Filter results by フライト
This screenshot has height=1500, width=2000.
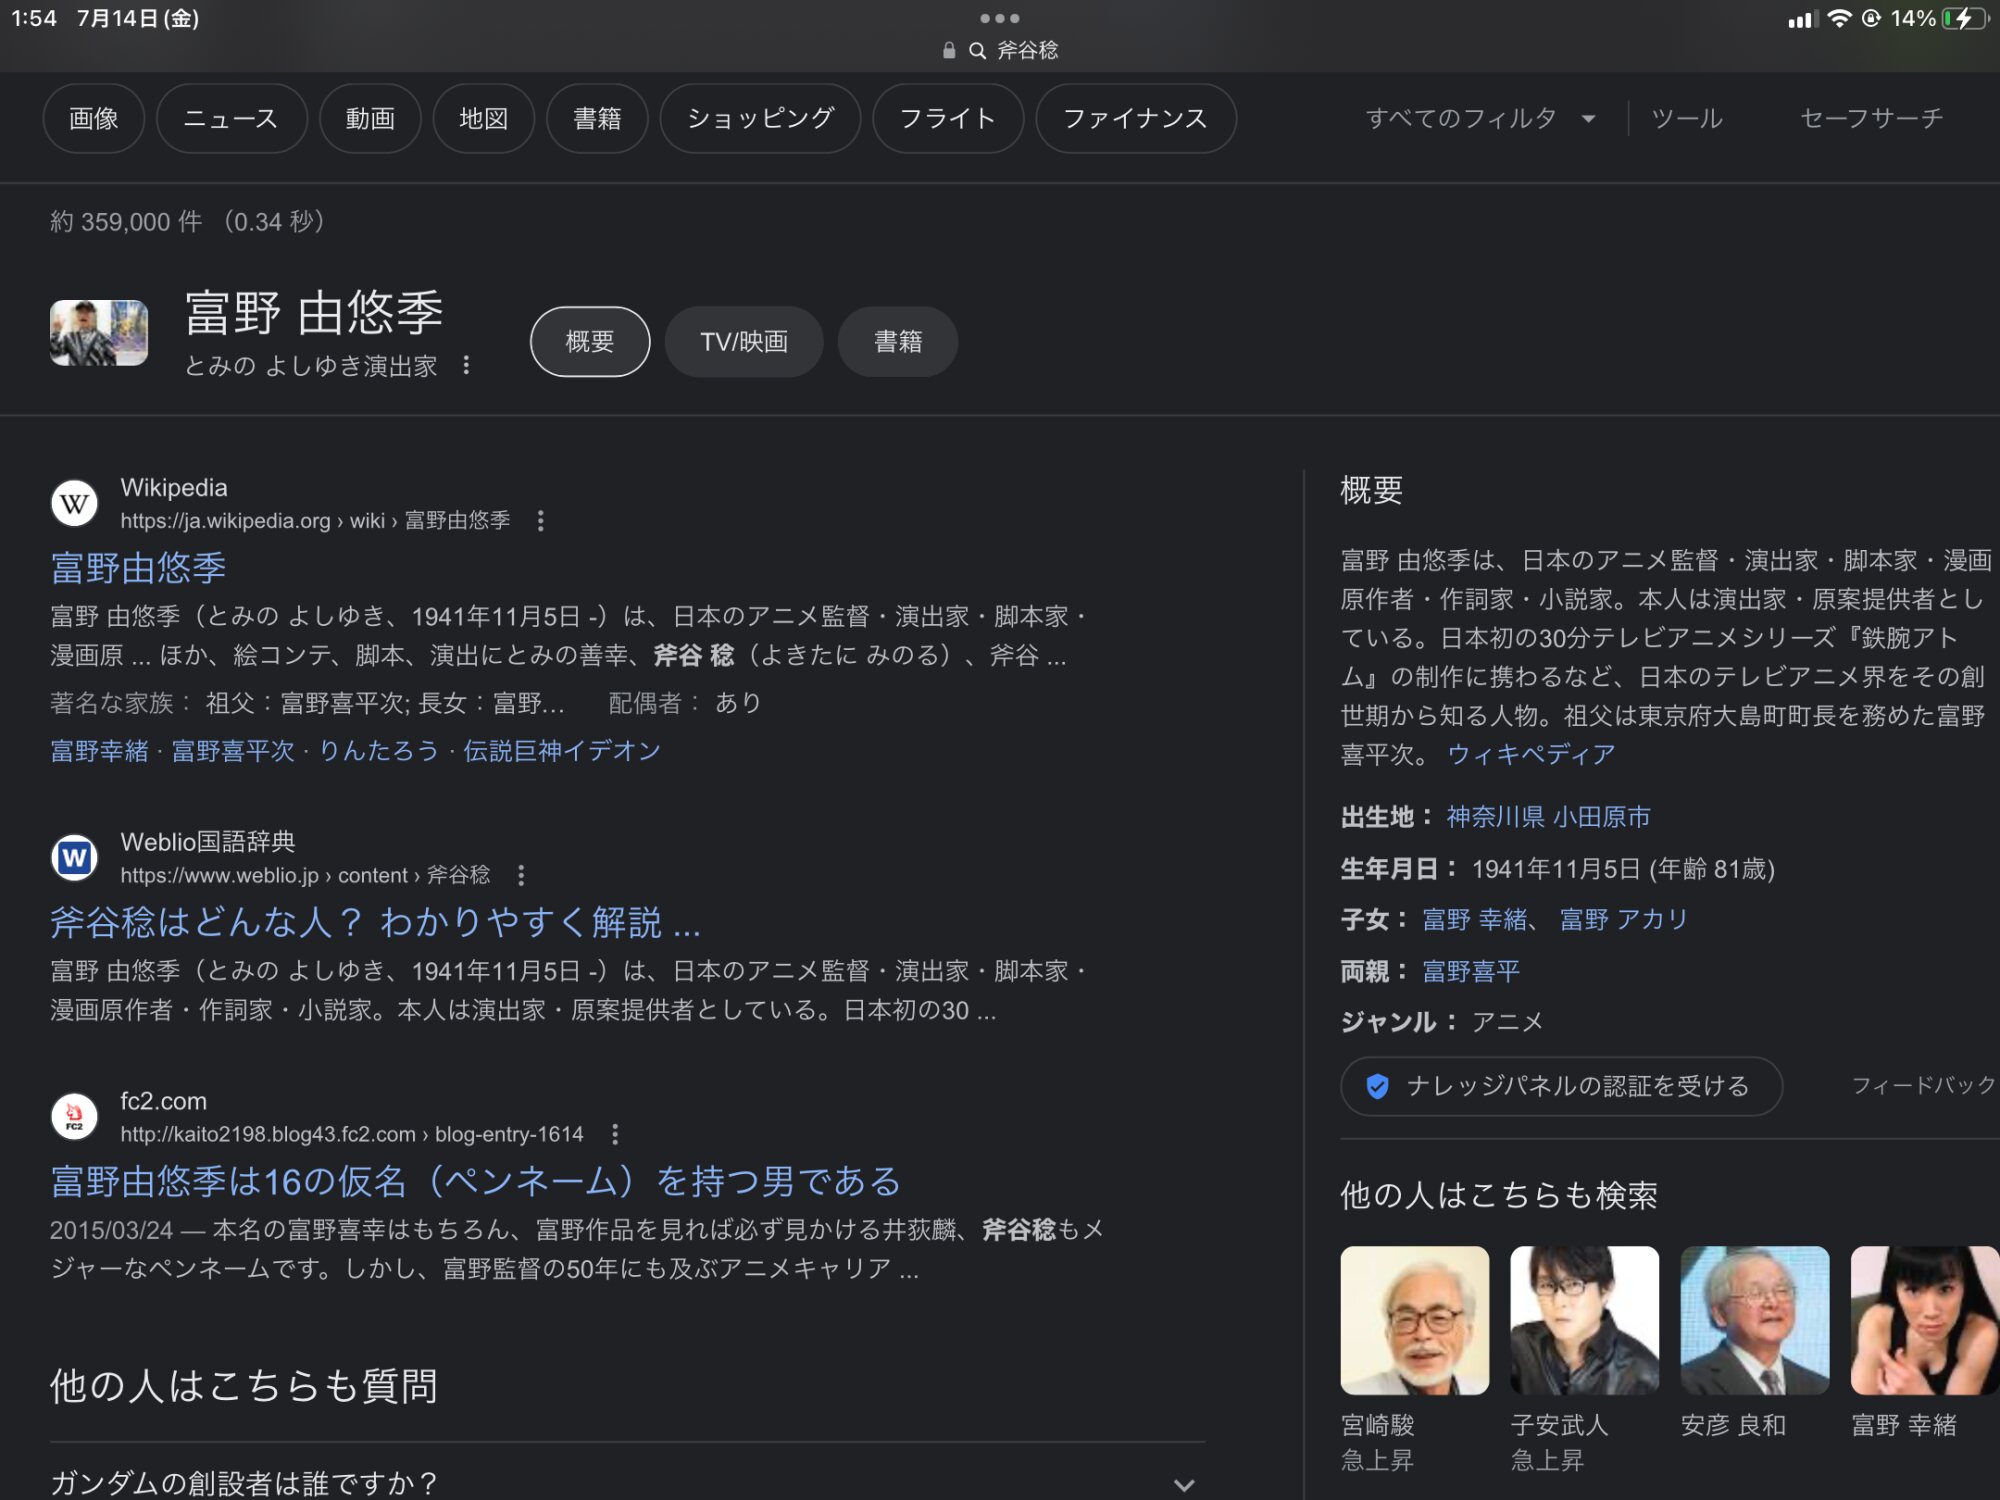coord(948,119)
